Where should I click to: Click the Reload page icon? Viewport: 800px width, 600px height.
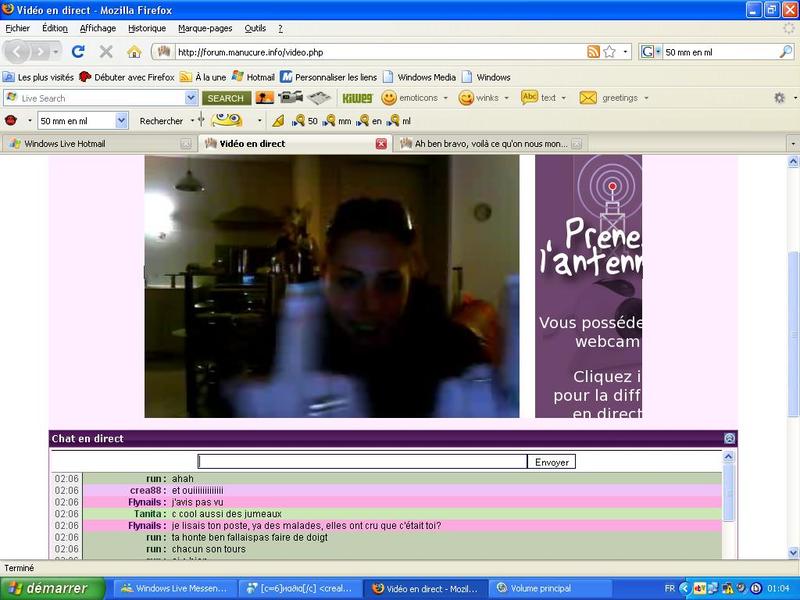pos(78,52)
